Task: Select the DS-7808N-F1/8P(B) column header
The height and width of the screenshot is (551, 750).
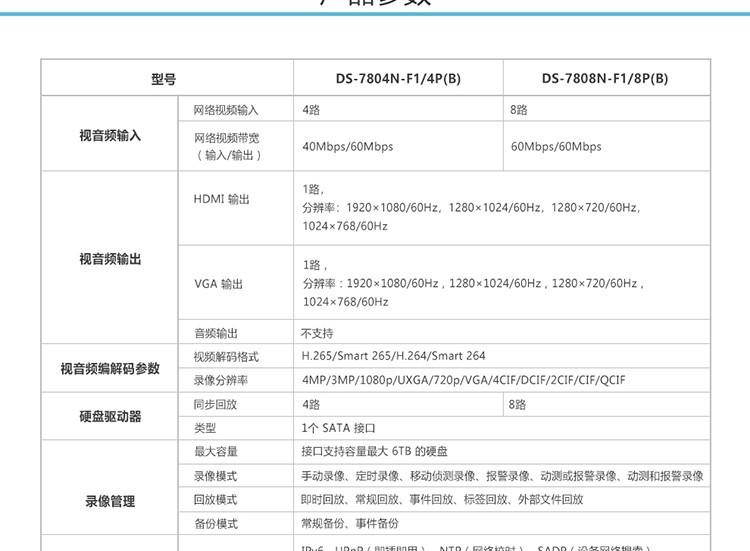Action: [605, 78]
